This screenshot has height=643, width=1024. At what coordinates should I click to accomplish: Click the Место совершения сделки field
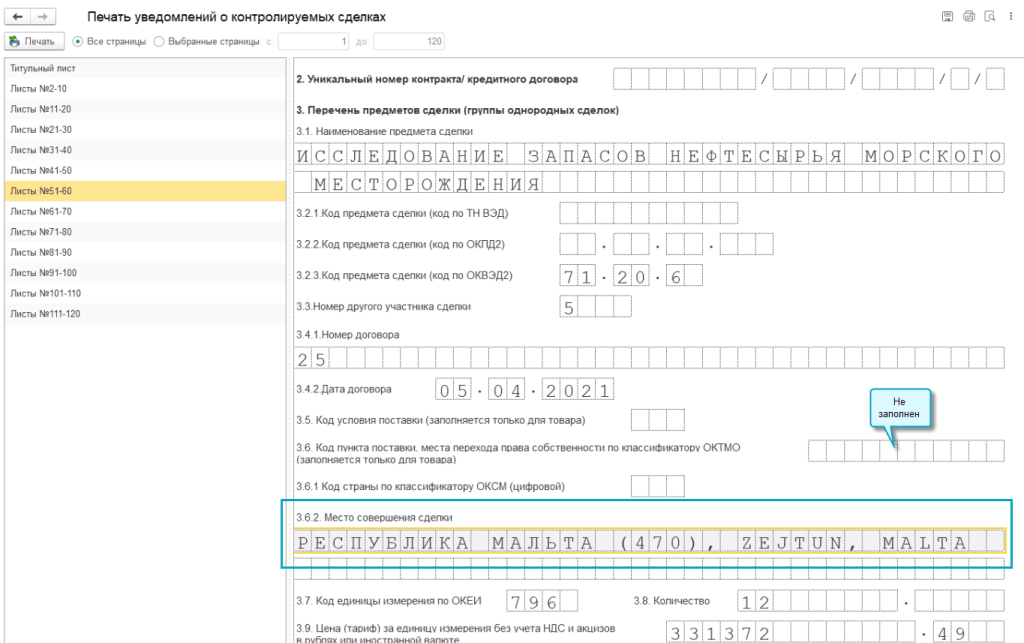tap(648, 543)
